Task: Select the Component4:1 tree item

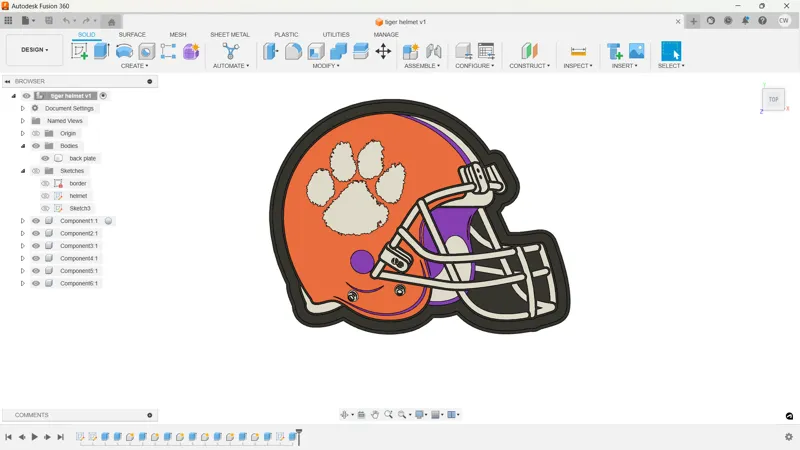Action: pos(79,258)
